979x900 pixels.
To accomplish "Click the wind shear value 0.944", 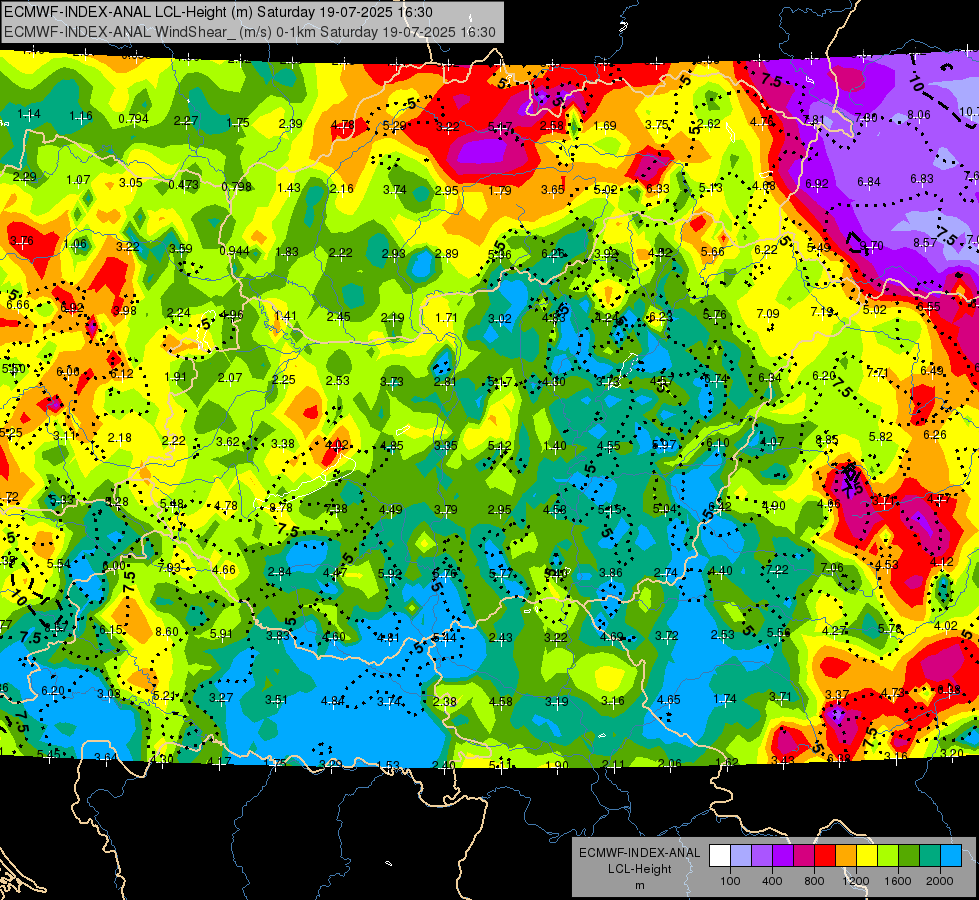I will point(234,251).
